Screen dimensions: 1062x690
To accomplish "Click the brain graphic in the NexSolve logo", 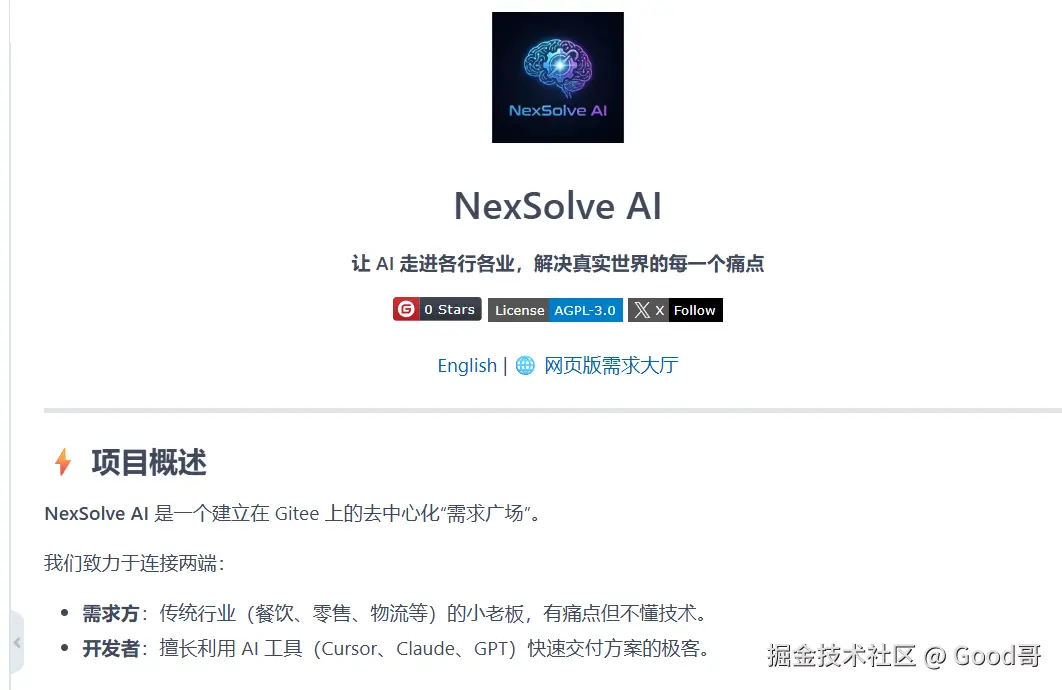I will (557, 66).
